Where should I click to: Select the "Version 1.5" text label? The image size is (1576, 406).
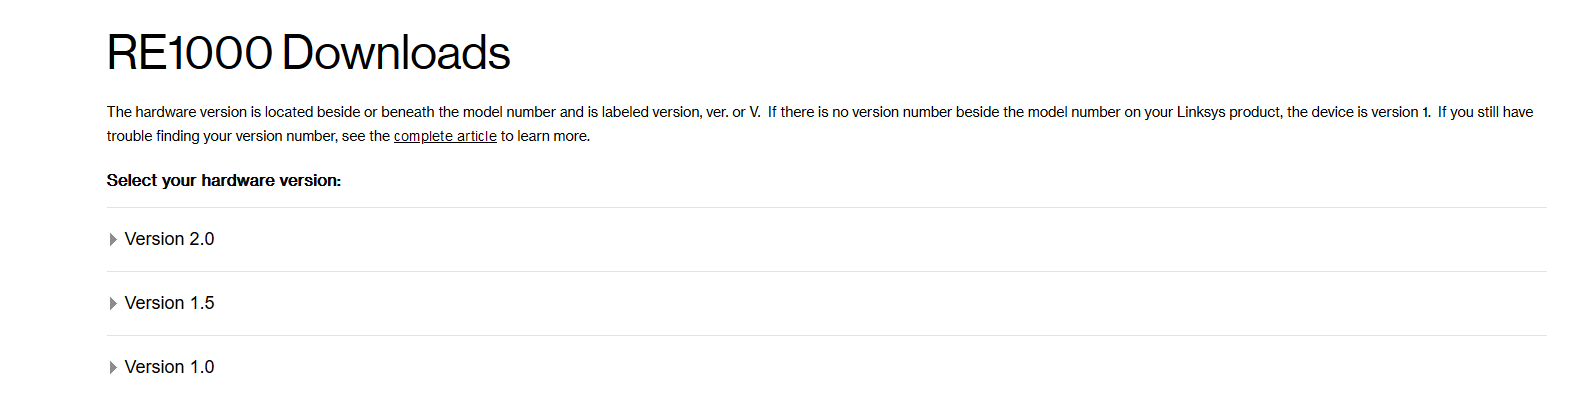(169, 303)
